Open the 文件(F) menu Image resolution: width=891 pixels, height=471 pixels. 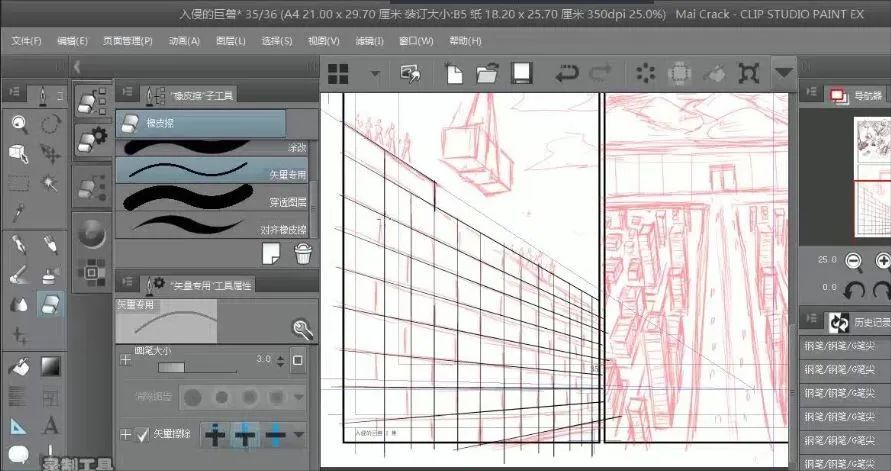coord(26,41)
